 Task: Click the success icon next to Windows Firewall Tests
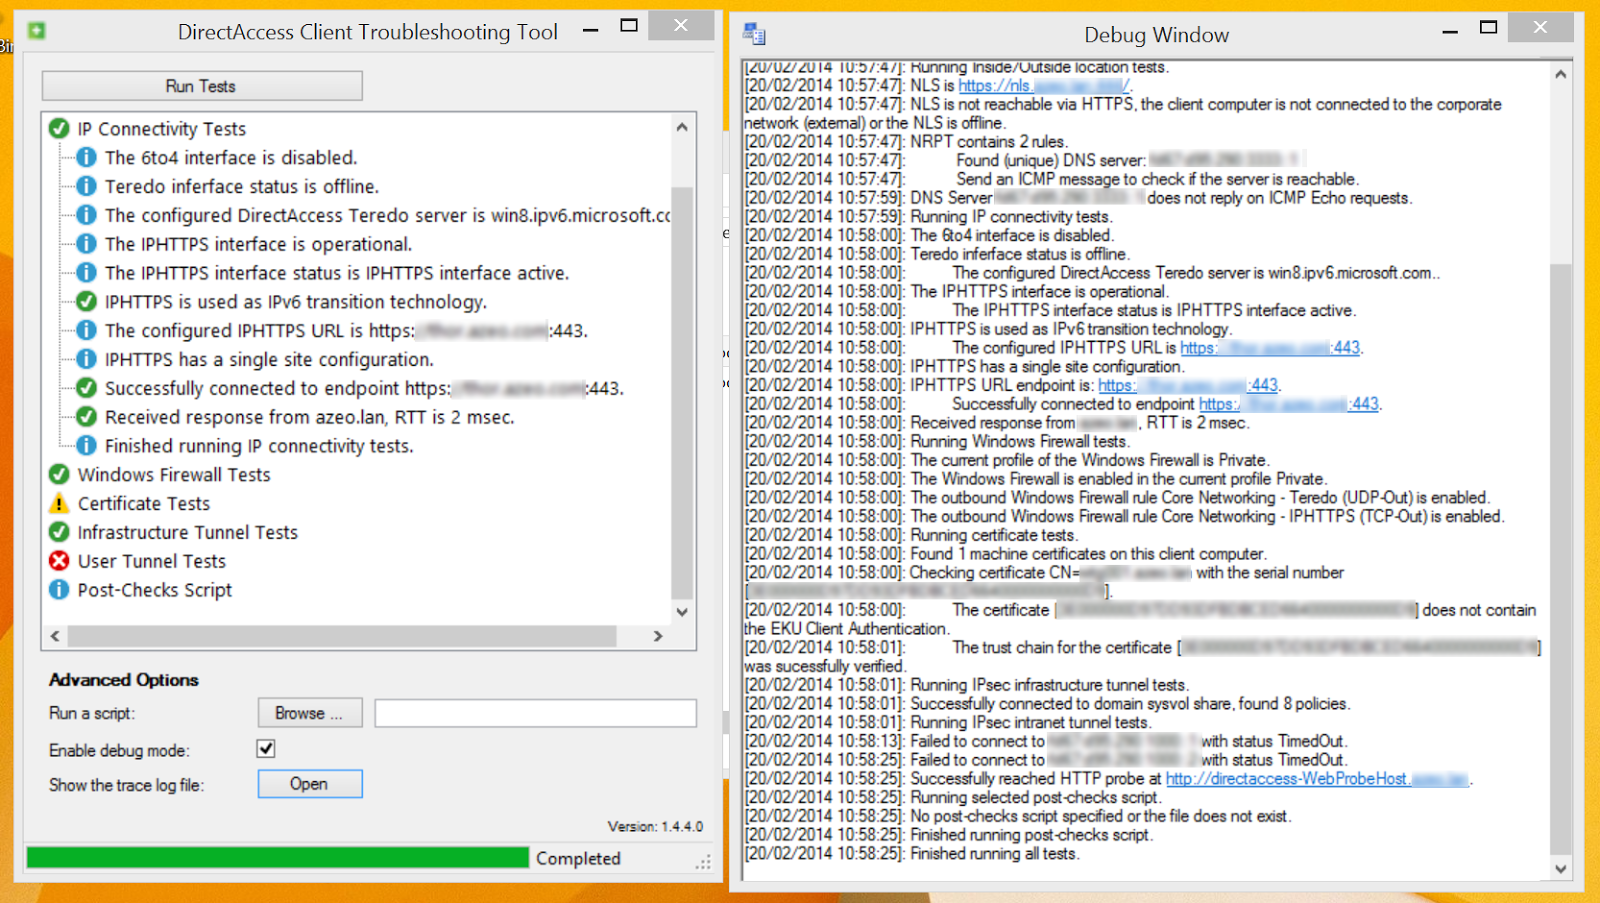pos(57,474)
